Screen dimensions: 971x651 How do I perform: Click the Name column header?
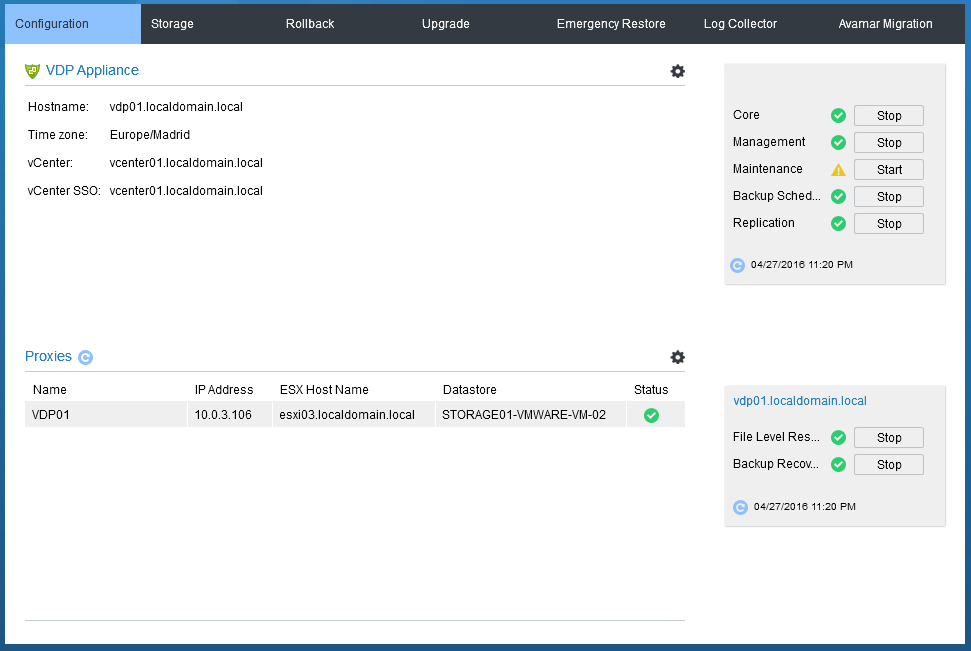pyautogui.click(x=50, y=390)
